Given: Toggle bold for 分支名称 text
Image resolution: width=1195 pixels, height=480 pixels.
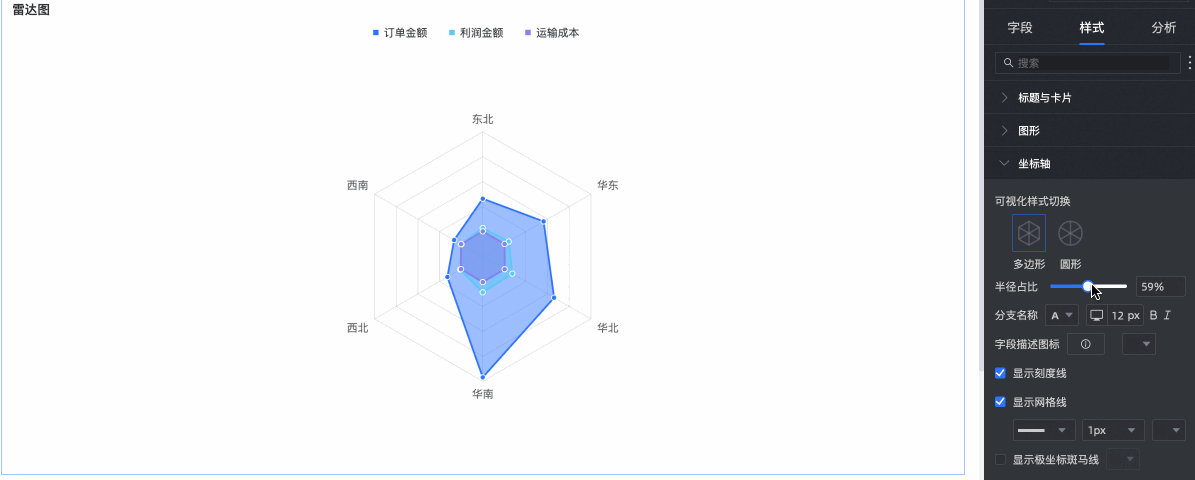Looking at the screenshot, I should (x=1153, y=315).
